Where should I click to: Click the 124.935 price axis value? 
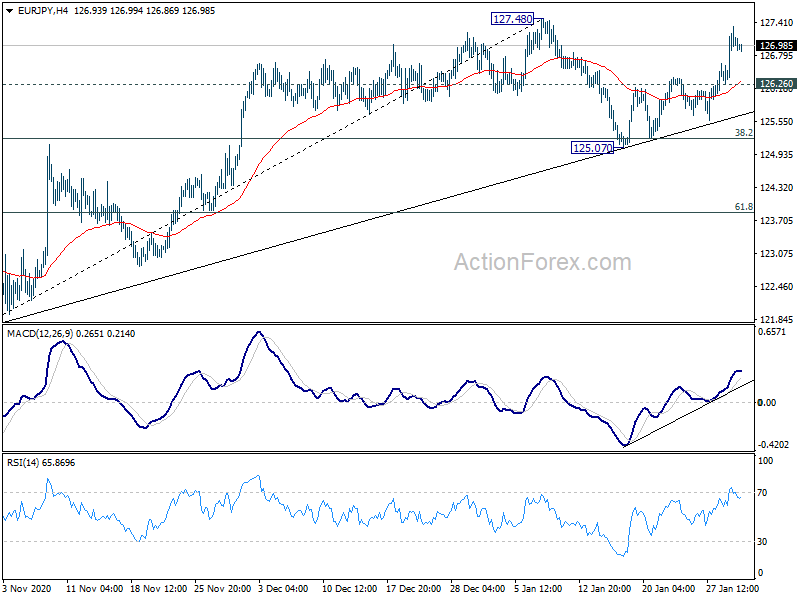tap(777, 155)
